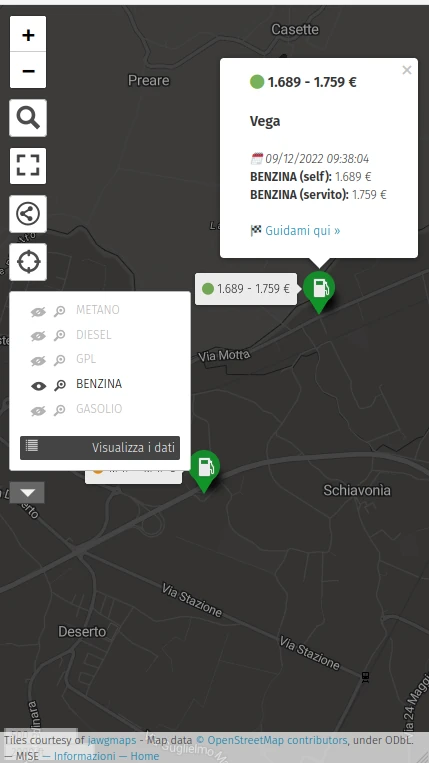Open the jawgmaps attribution link
The height and width of the screenshot is (763, 429).
(x=112, y=741)
